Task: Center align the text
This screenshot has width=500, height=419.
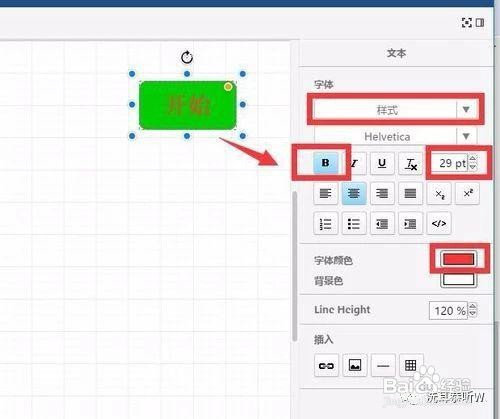Action: 354,193
